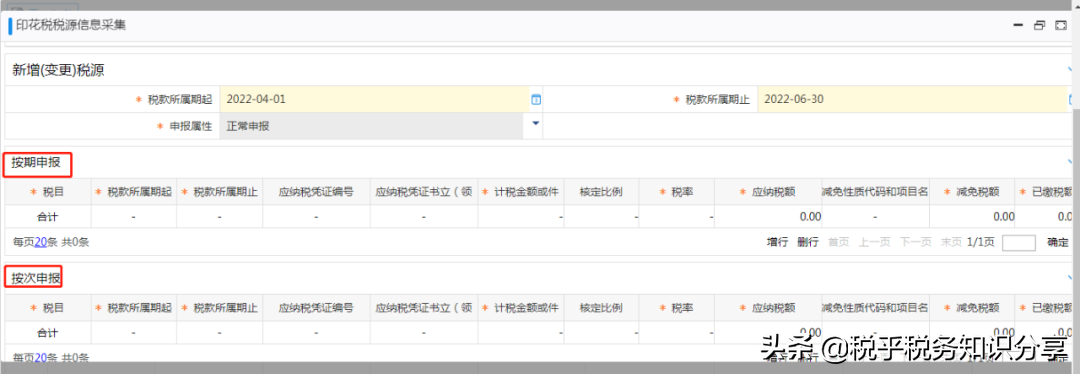Click 减免性质代码和项目名 header in 按次申报 table
The height and width of the screenshot is (374, 1080).
click(875, 308)
